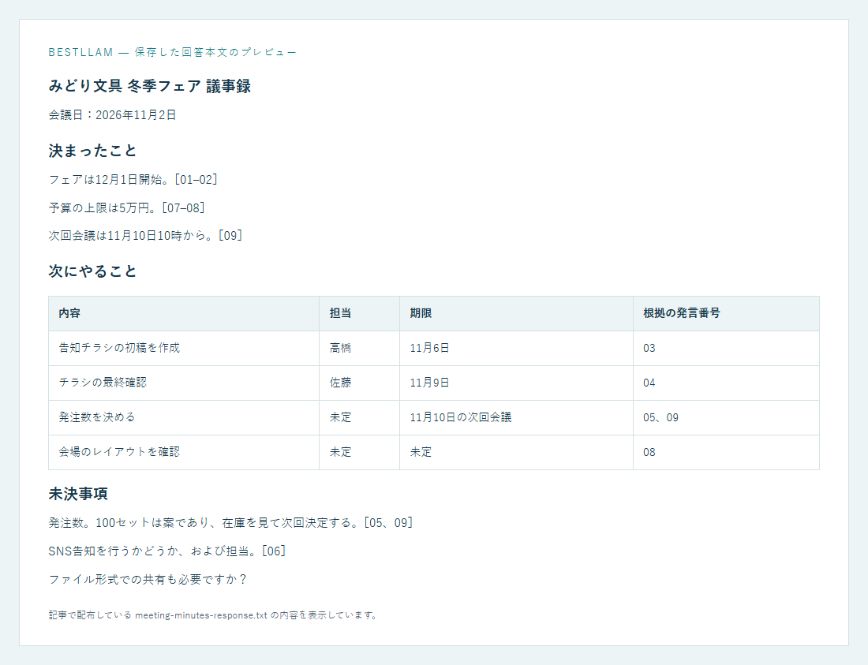Click the 佐藤 assignee cell
This screenshot has width=868, height=665.
[x=359, y=383]
